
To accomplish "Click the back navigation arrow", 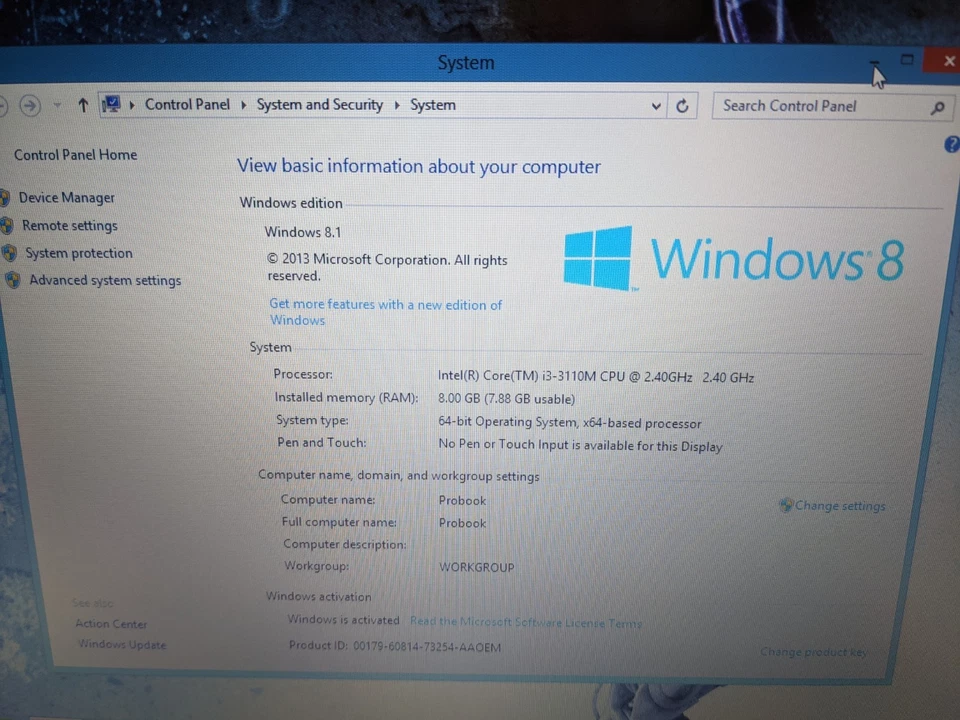I will coord(3,105).
